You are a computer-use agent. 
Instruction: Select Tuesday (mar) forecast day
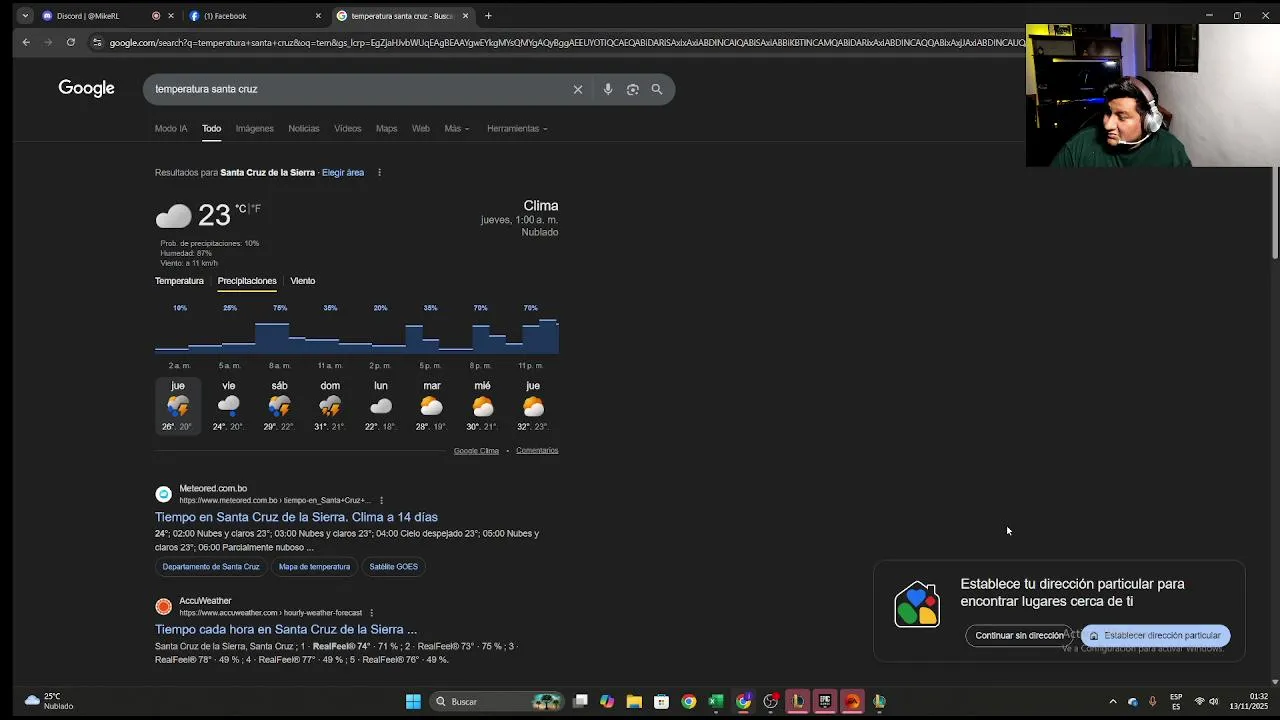431,405
